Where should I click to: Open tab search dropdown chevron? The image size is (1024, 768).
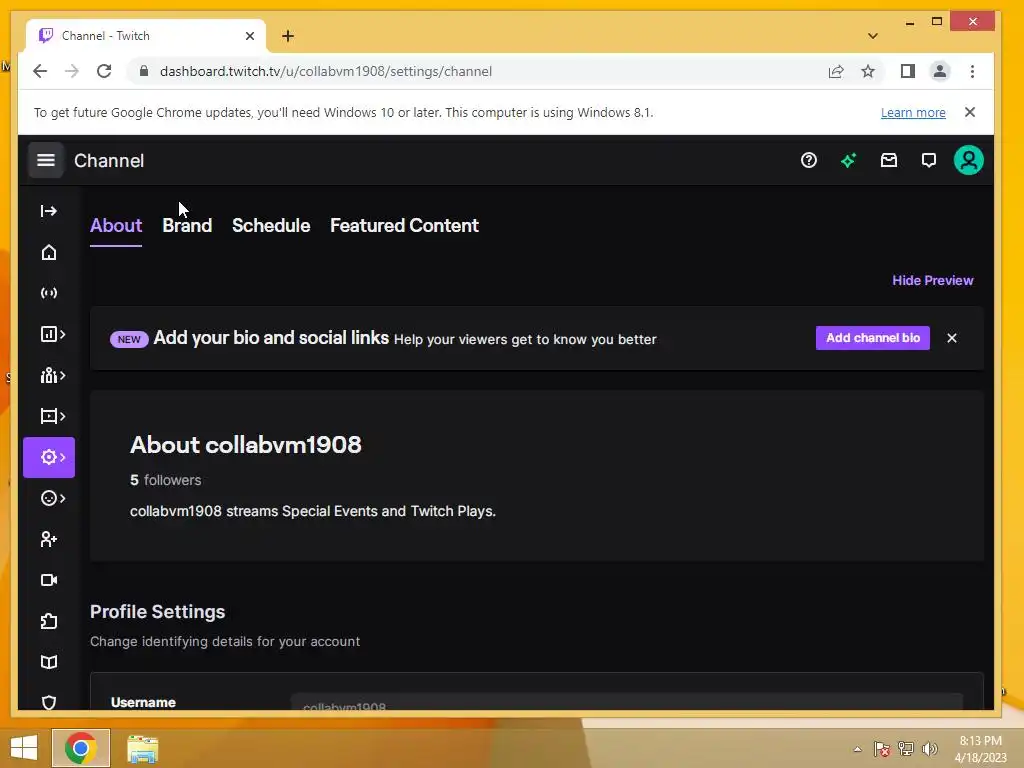[872, 36]
